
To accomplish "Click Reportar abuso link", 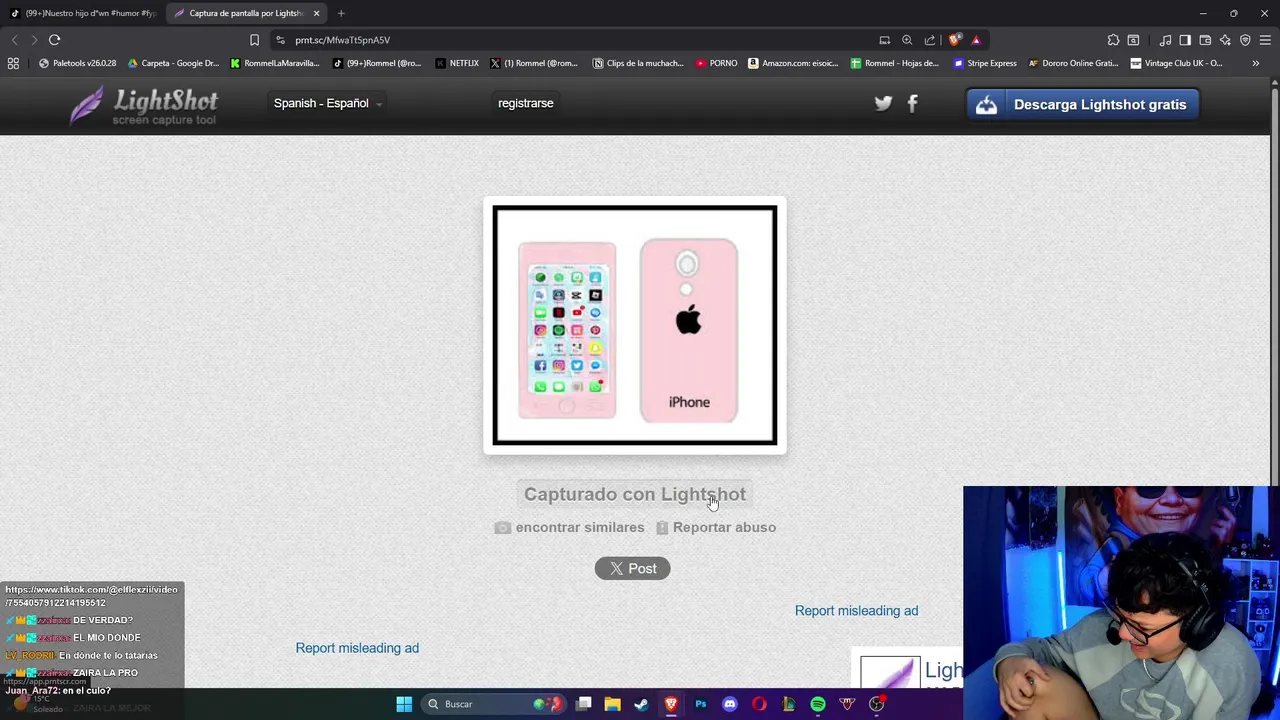I will tap(716, 527).
